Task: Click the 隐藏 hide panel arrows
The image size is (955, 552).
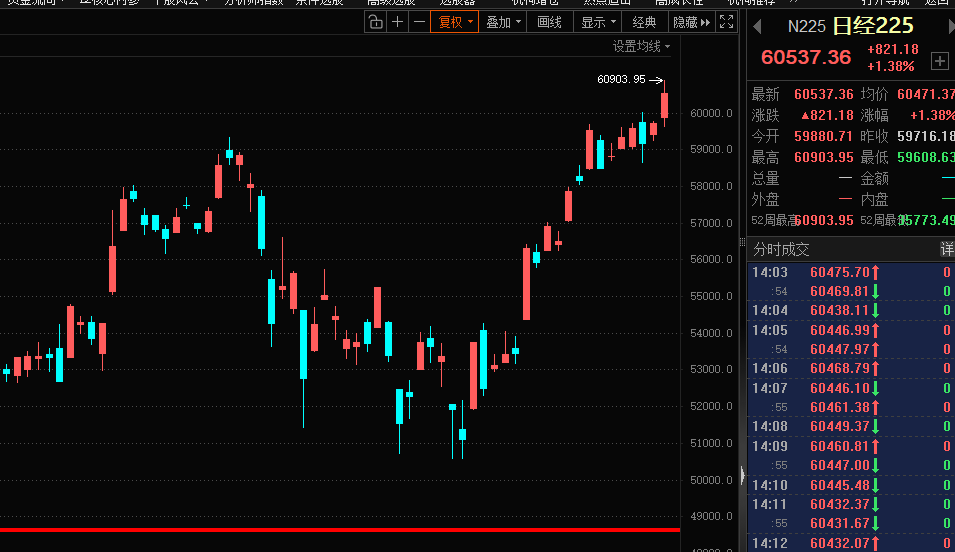Action: tap(692, 22)
